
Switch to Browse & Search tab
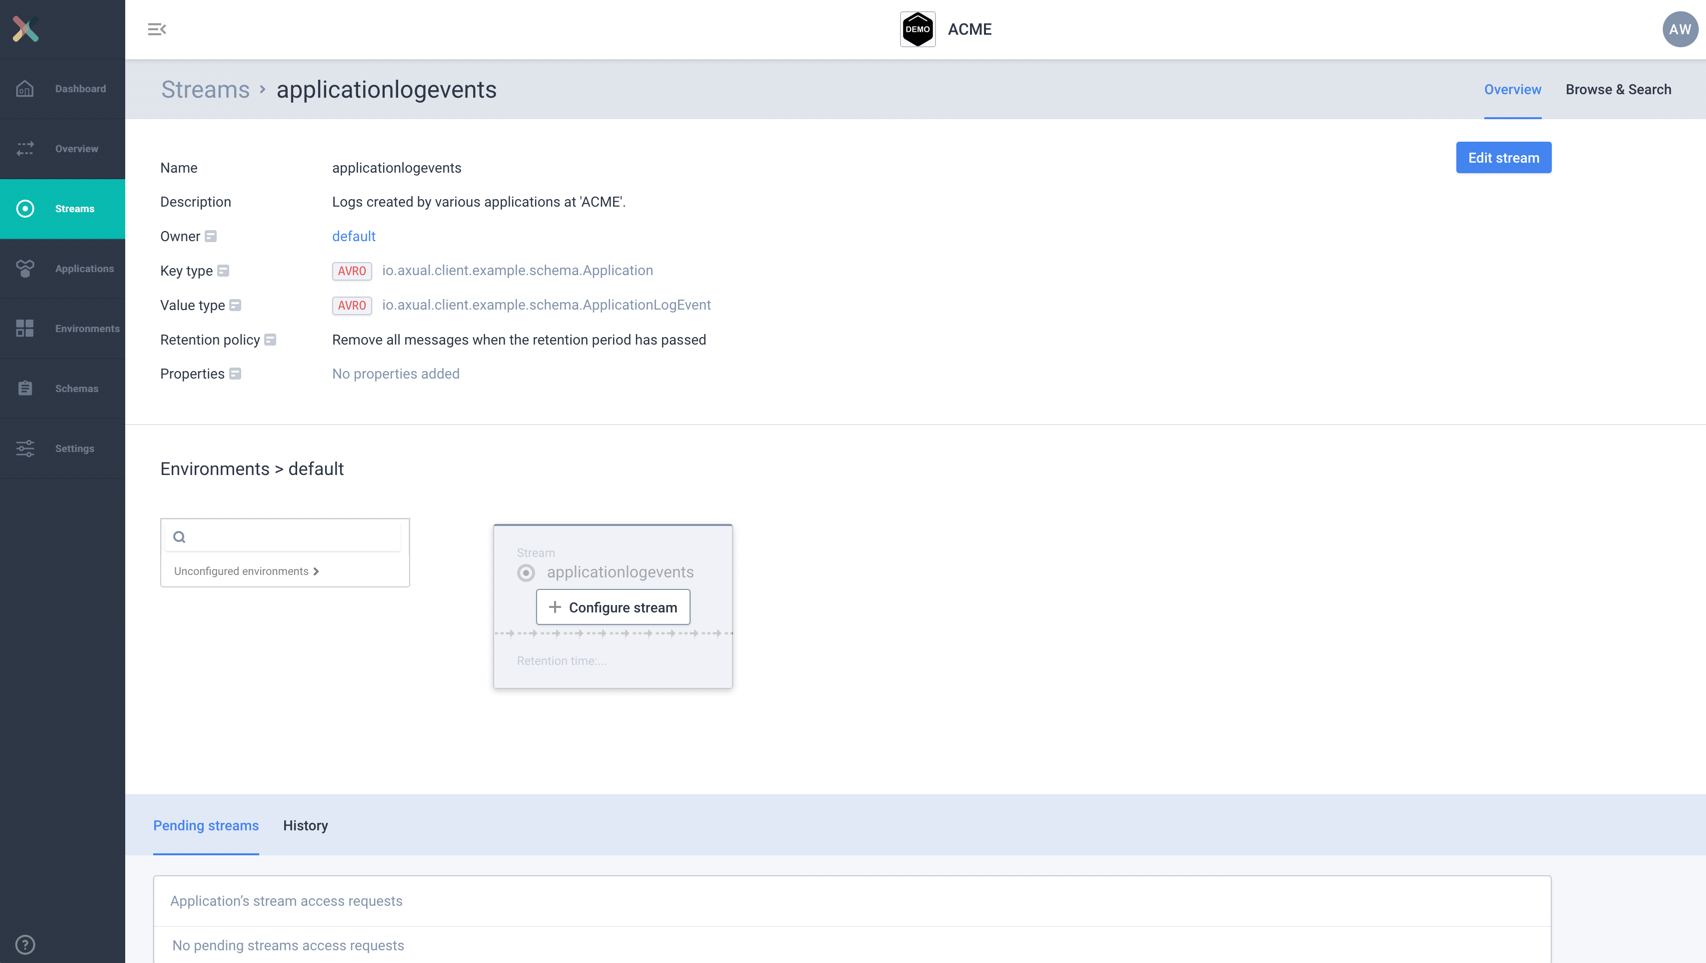(x=1618, y=89)
